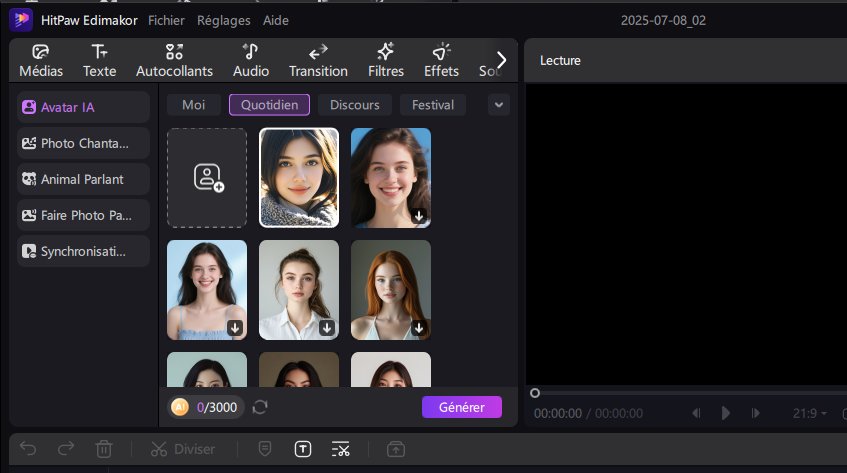Download the smiling brunette avatar against blue sky
Viewport: 847px width, 473px height.
[419, 216]
